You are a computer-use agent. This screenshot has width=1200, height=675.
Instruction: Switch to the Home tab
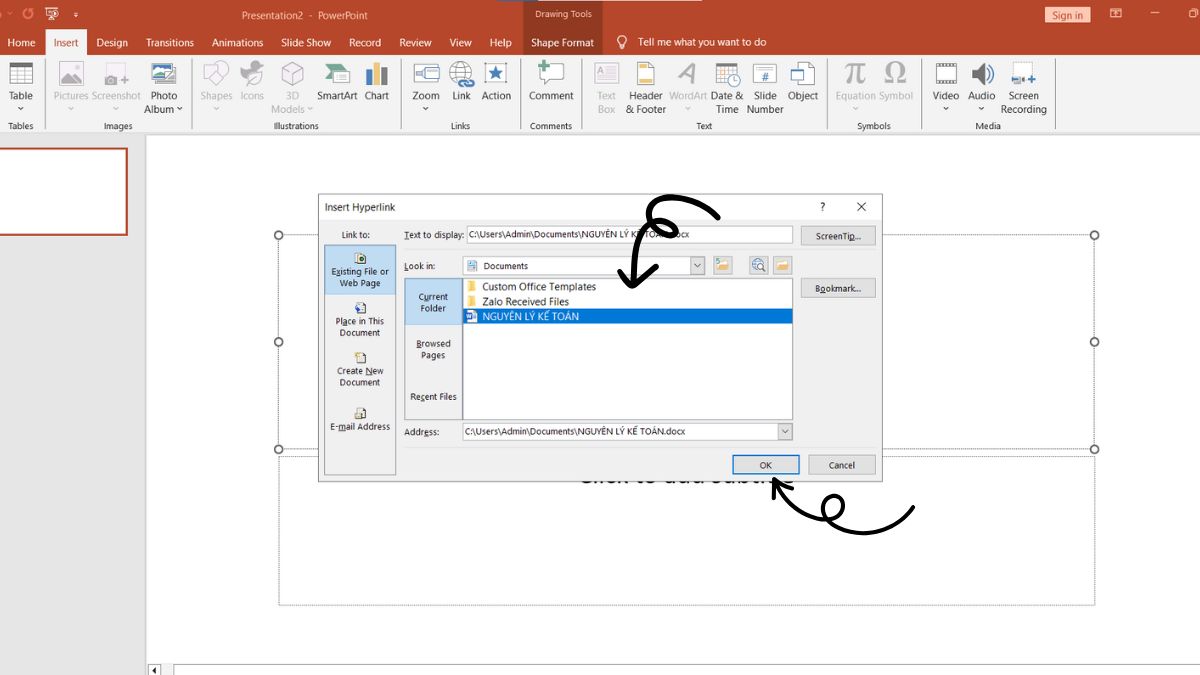tap(21, 42)
